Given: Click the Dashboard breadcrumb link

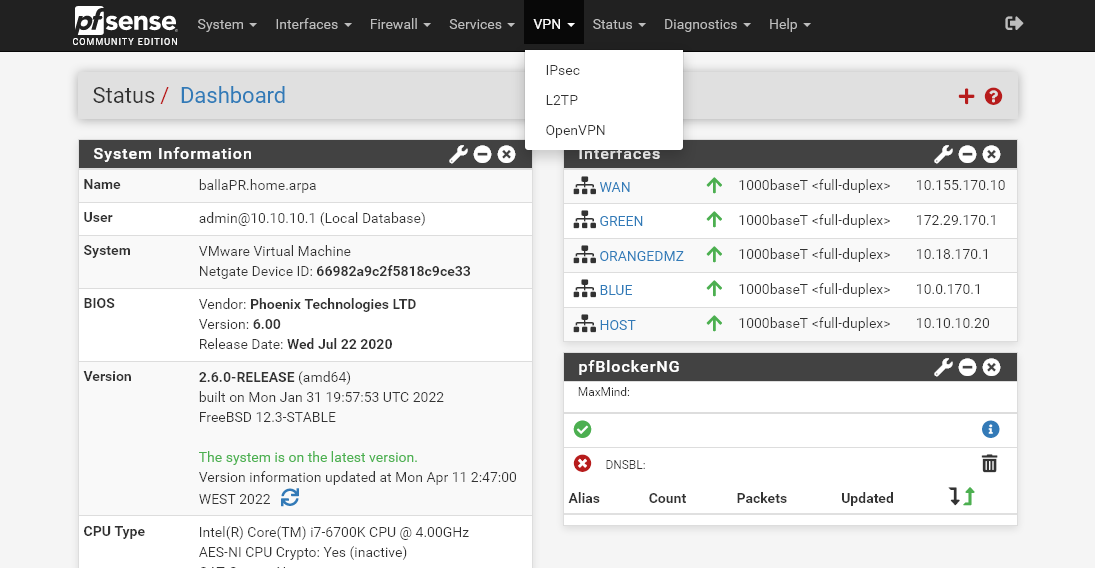Looking at the screenshot, I should click(233, 95).
